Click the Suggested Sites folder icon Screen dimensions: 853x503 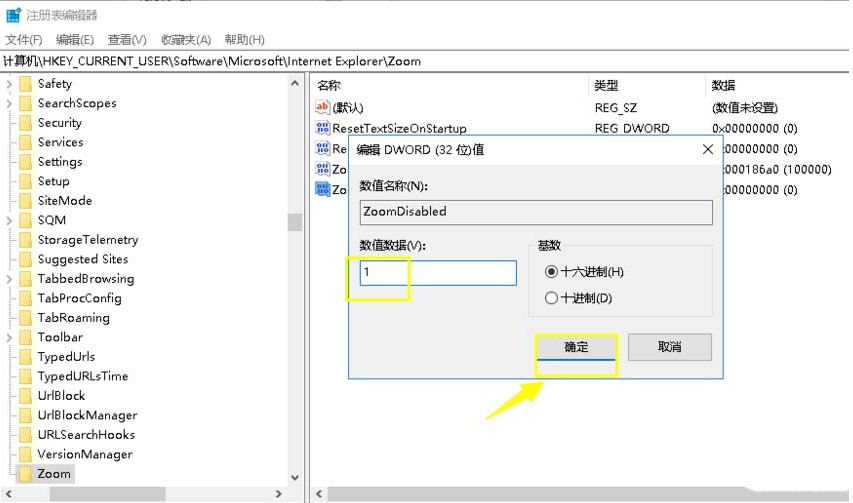point(25,259)
